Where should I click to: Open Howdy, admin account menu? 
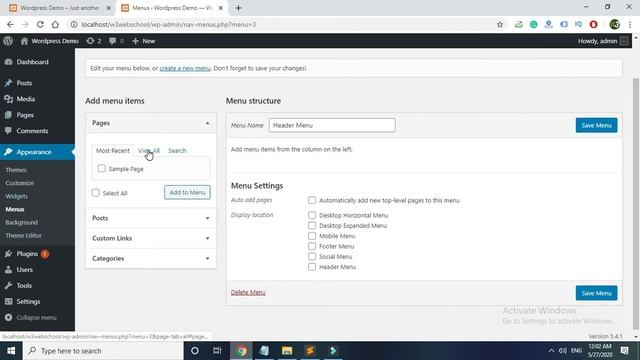(602, 41)
